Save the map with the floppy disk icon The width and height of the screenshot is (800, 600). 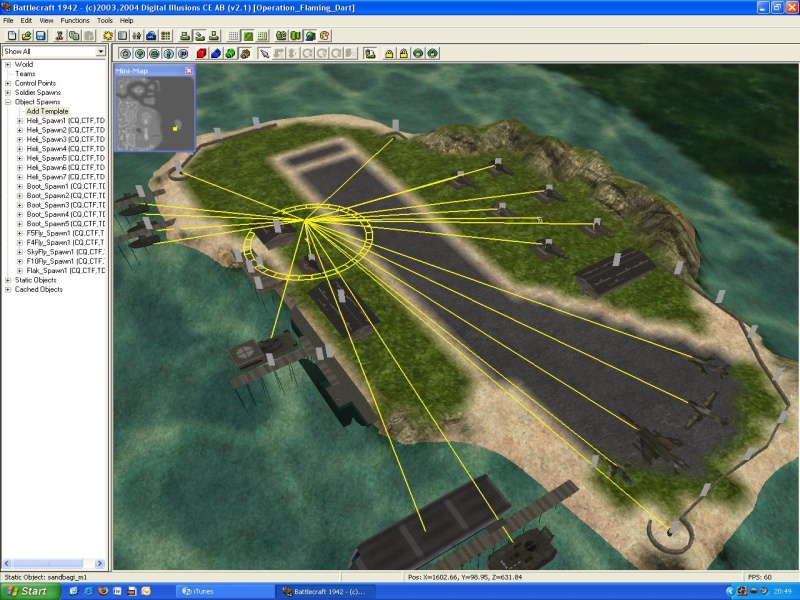[40, 36]
